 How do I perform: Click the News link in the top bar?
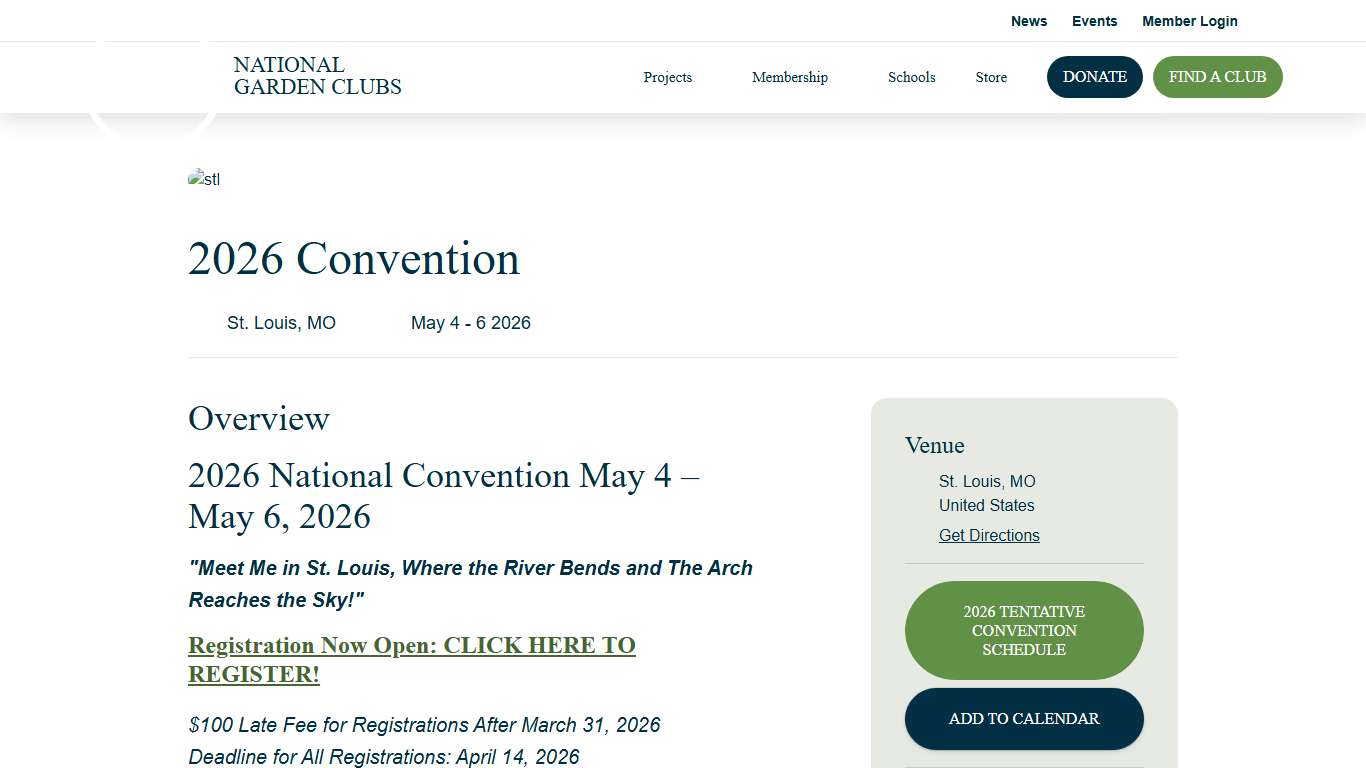click(x=1029, y=21)
